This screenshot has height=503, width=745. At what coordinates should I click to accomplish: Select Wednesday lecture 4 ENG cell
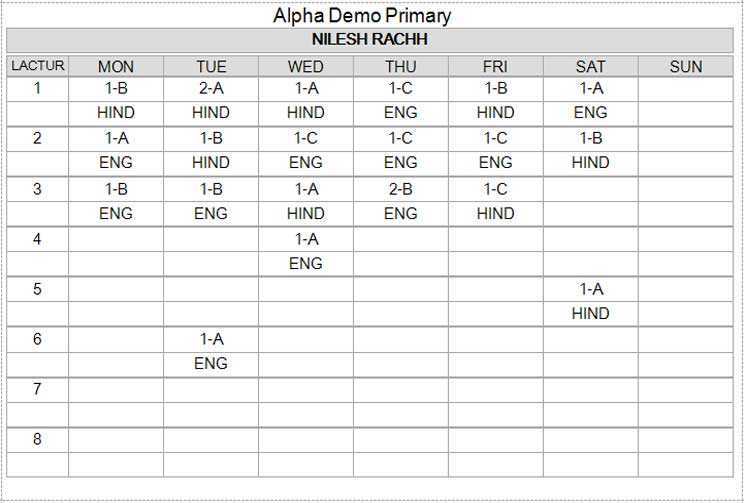click(306, 264)
